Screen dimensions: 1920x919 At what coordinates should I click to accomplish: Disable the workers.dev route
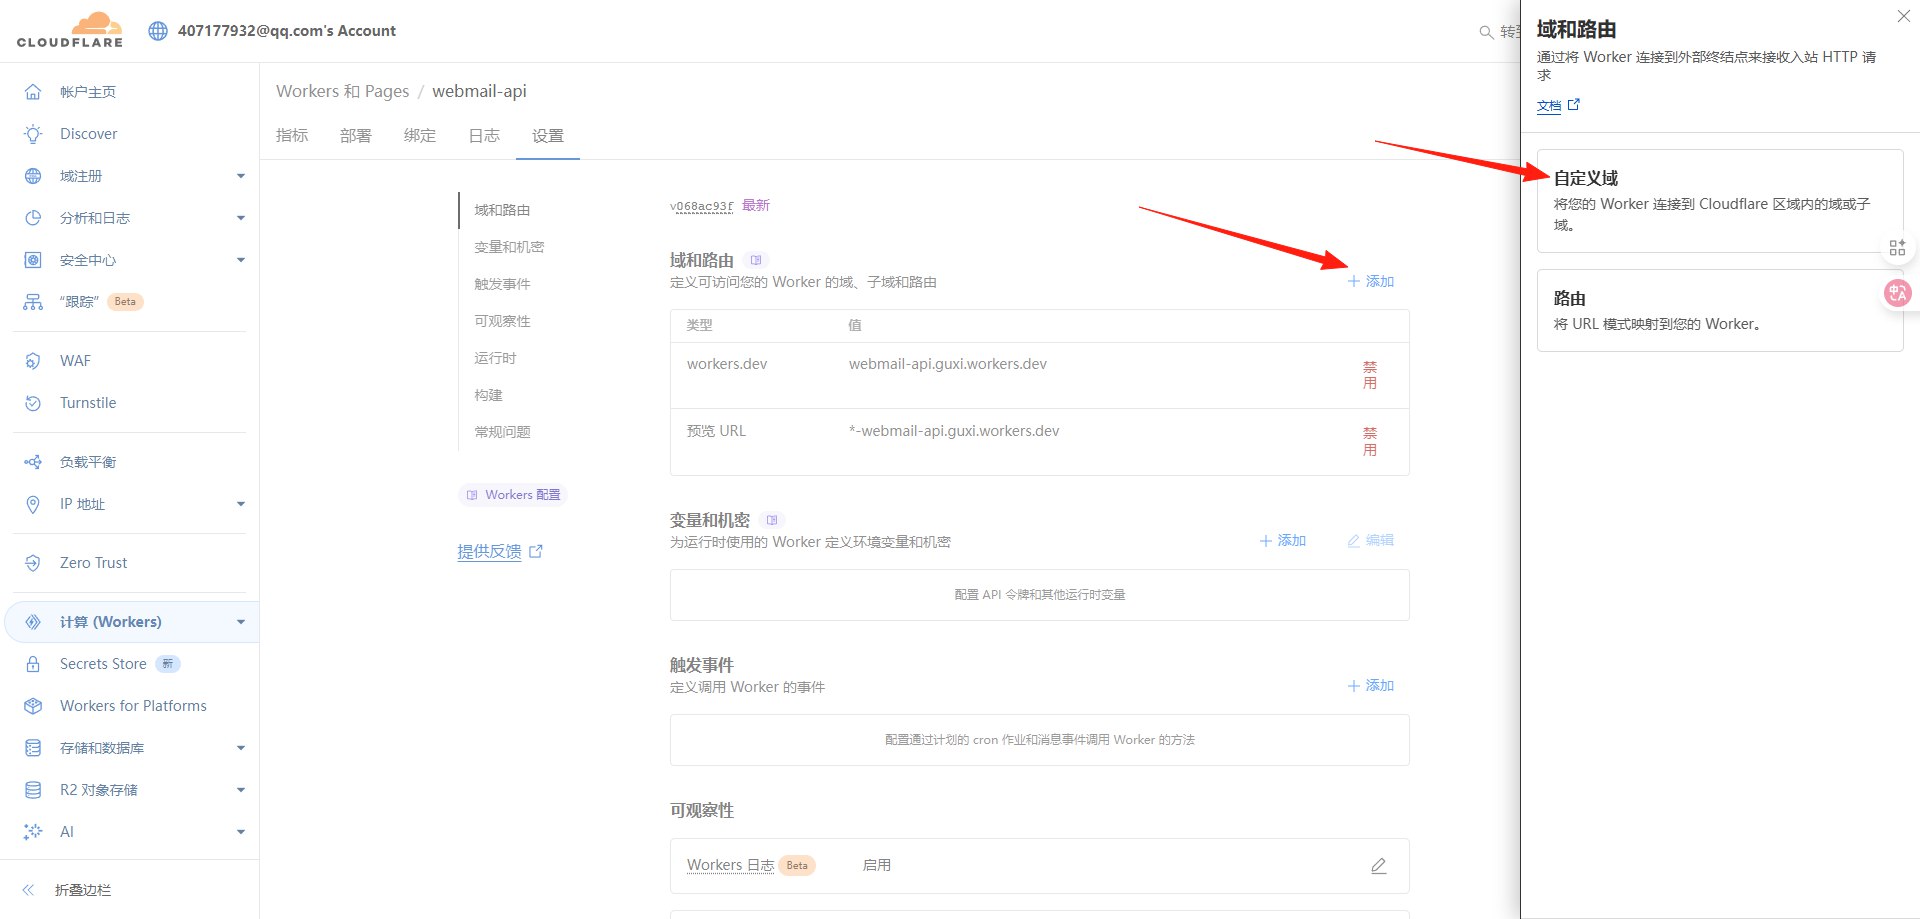pyautogui.click(x=1370, y=375)
